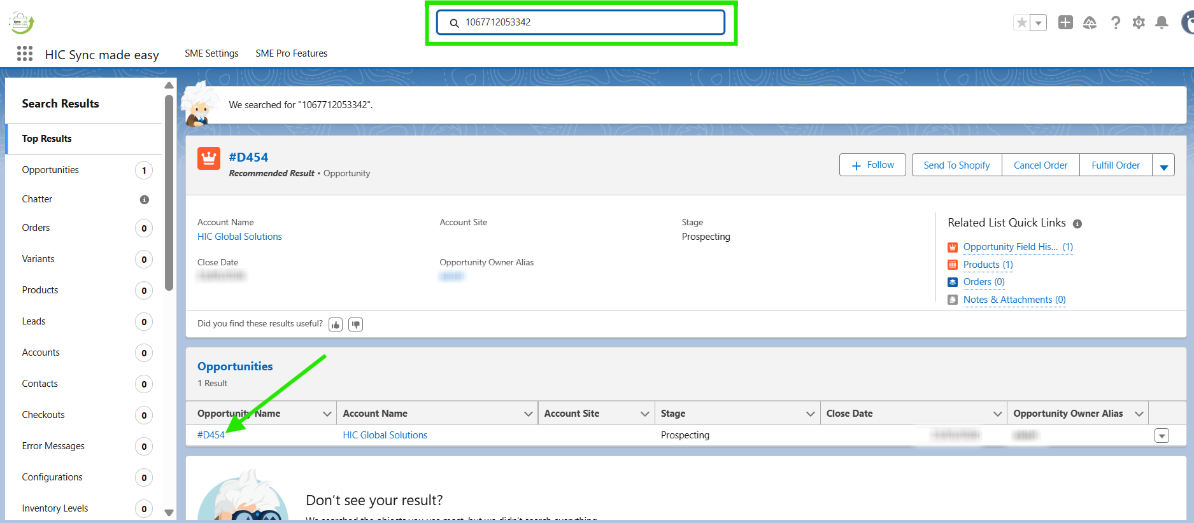Click Send To Shopify button

click(x=956, y=165)
